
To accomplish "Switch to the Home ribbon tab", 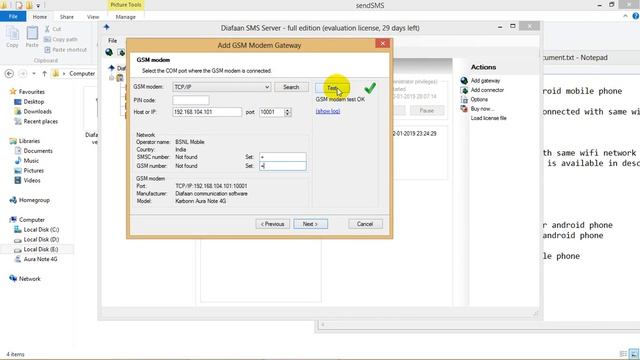I will click(x=40, y=17).
